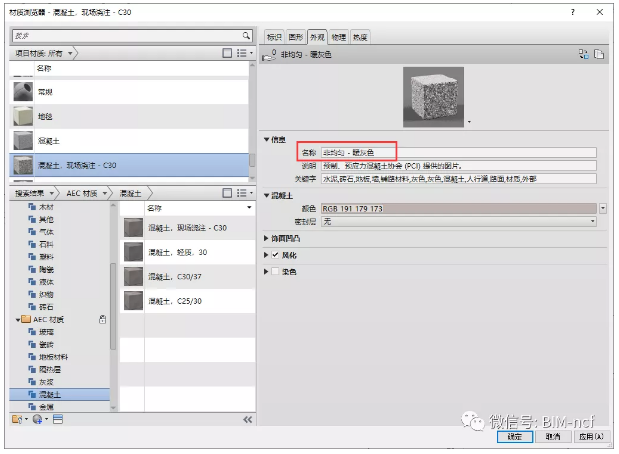This screenshot has width=619, height=454.
Task: Collapse the 混凝土 properties section
Action: click(x=266, y=195)
